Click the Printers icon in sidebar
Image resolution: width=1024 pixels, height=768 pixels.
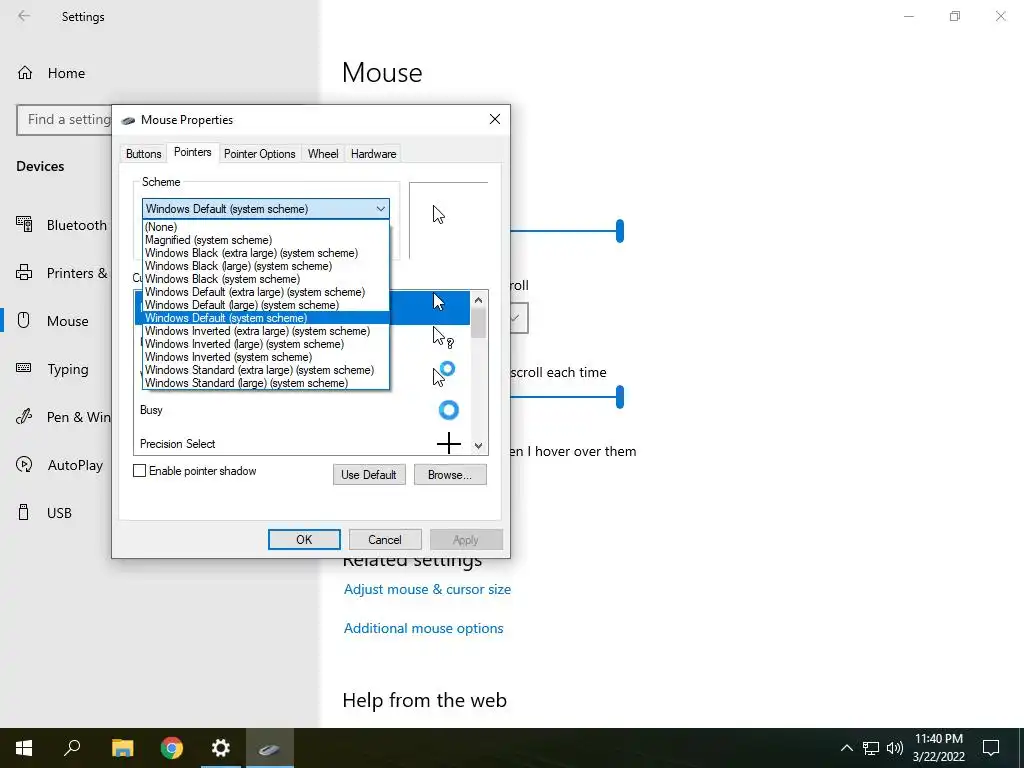[x=24, y=272]
